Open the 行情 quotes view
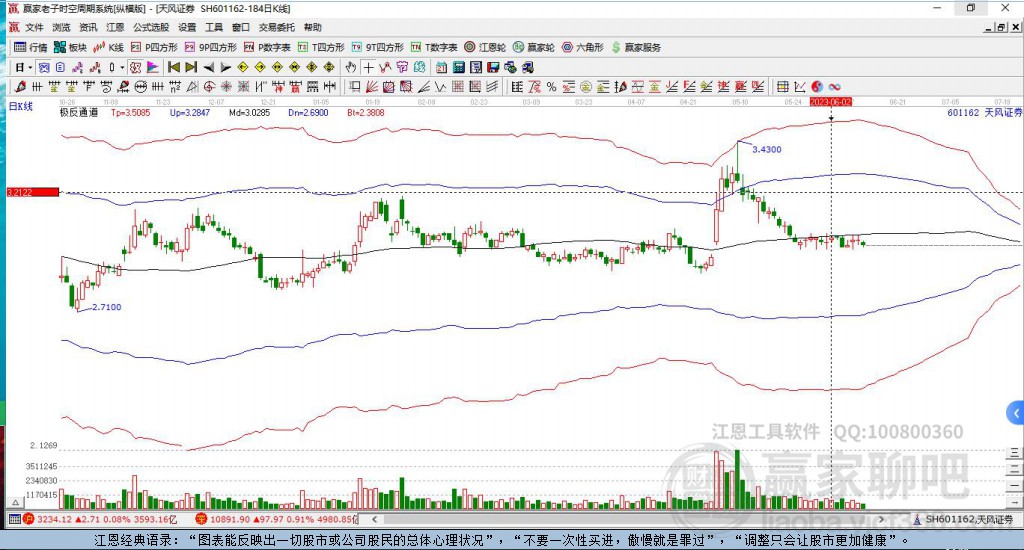This screenshot has width=1024, height=550. coord(31,47)
